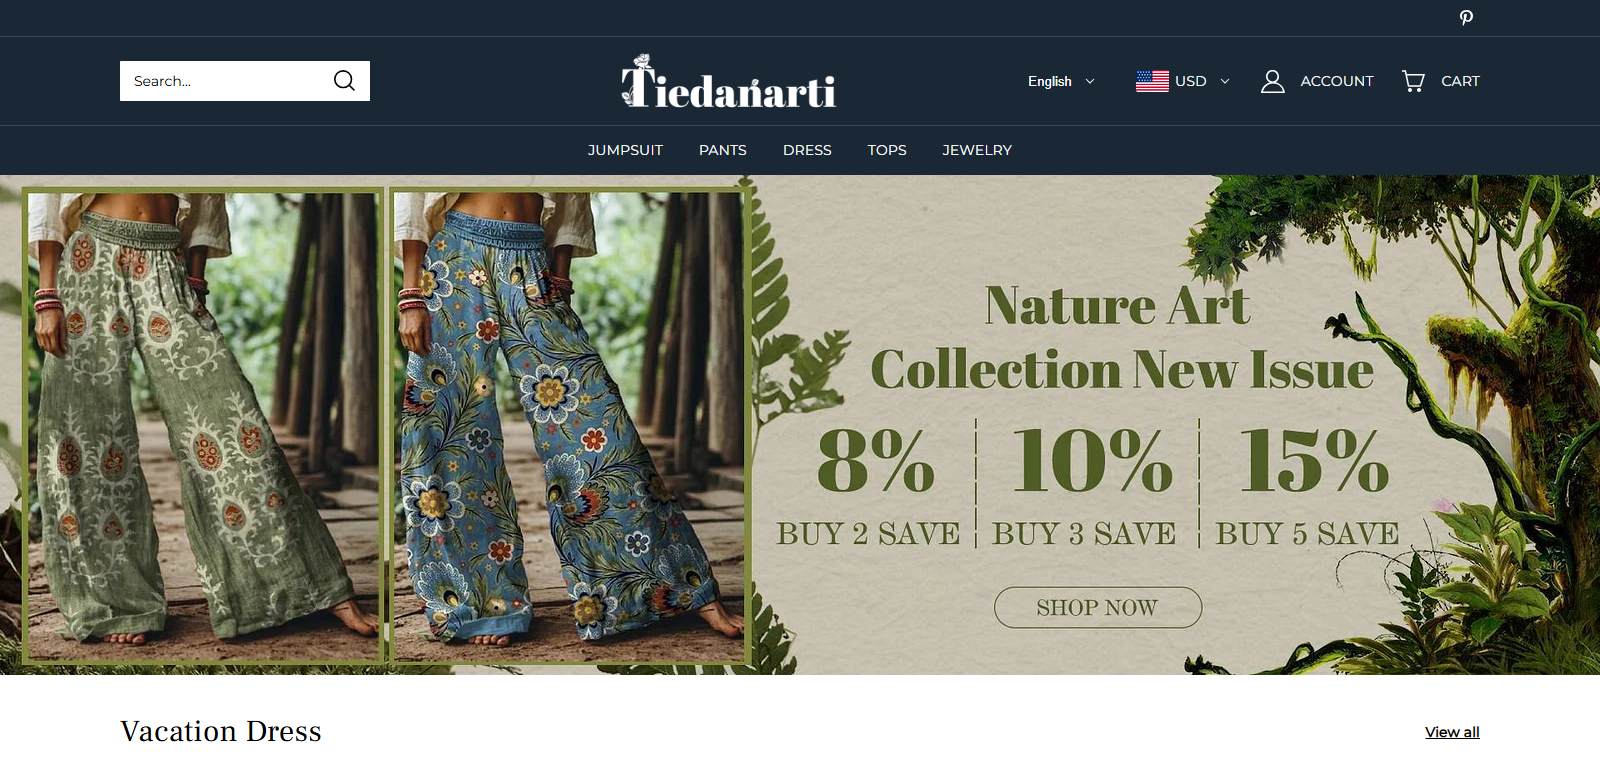Screen dimensions: 1600x773
Task: Expand the English language dropdown
Action: (x=1061, y=81)
